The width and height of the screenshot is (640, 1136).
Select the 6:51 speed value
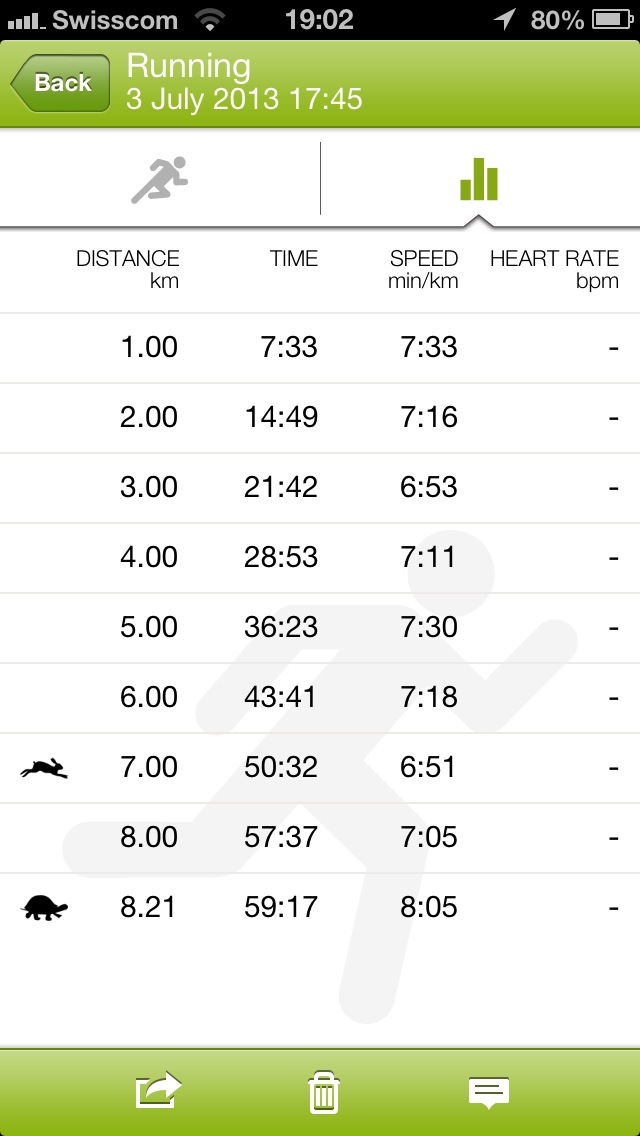(x=428, y=767)
